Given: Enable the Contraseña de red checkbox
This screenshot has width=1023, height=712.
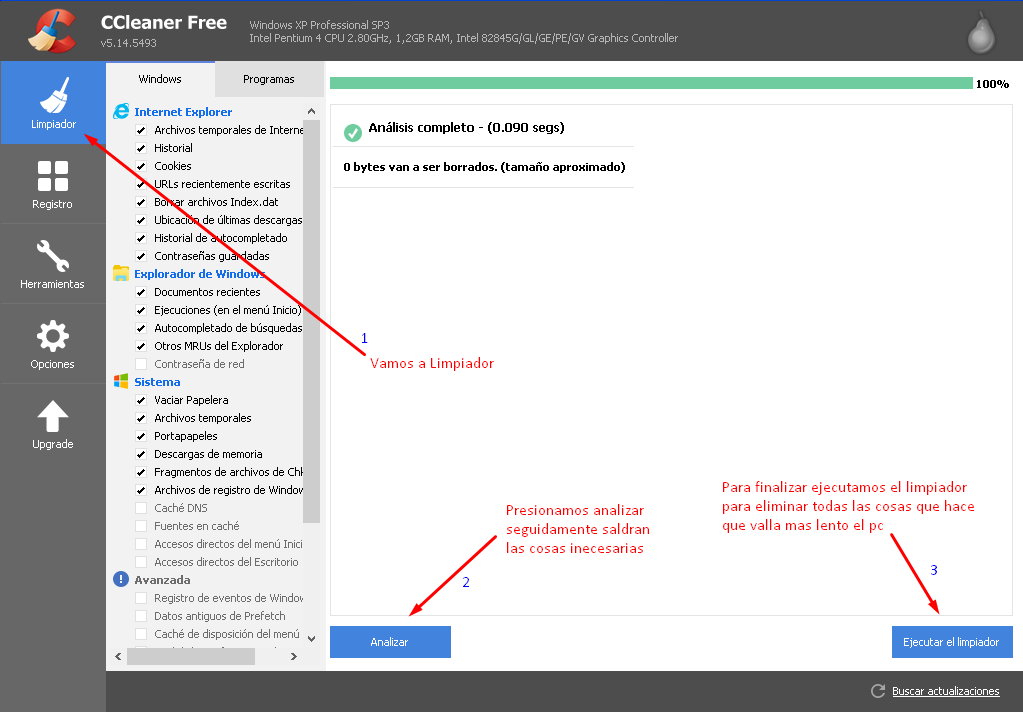Looking at the screenshot, I should (141, 364).
